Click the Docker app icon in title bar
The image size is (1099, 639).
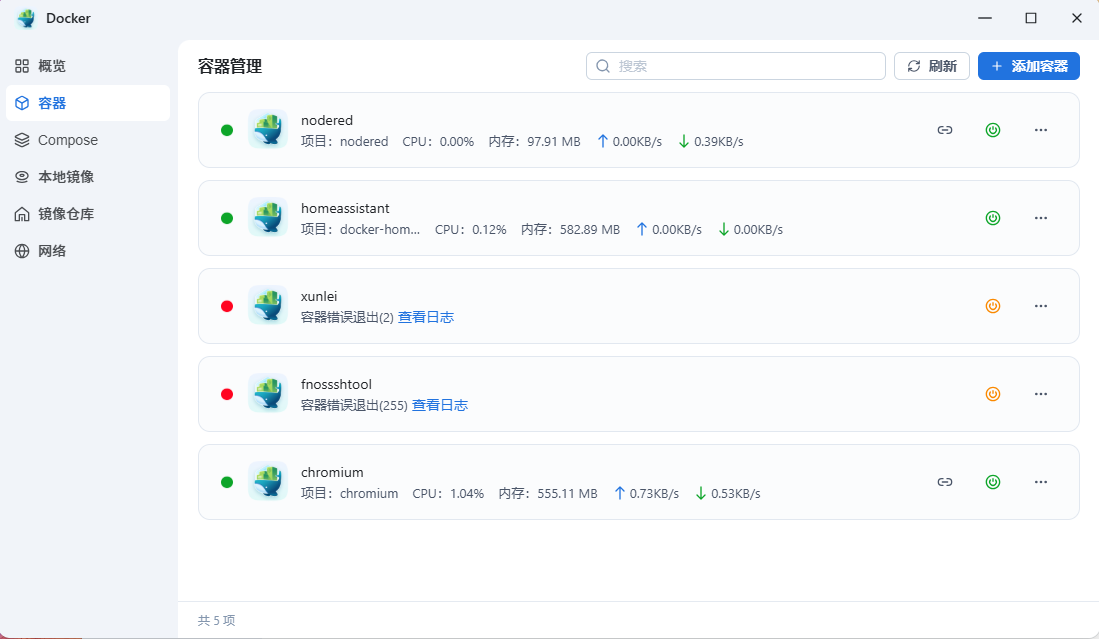[26, 18]
